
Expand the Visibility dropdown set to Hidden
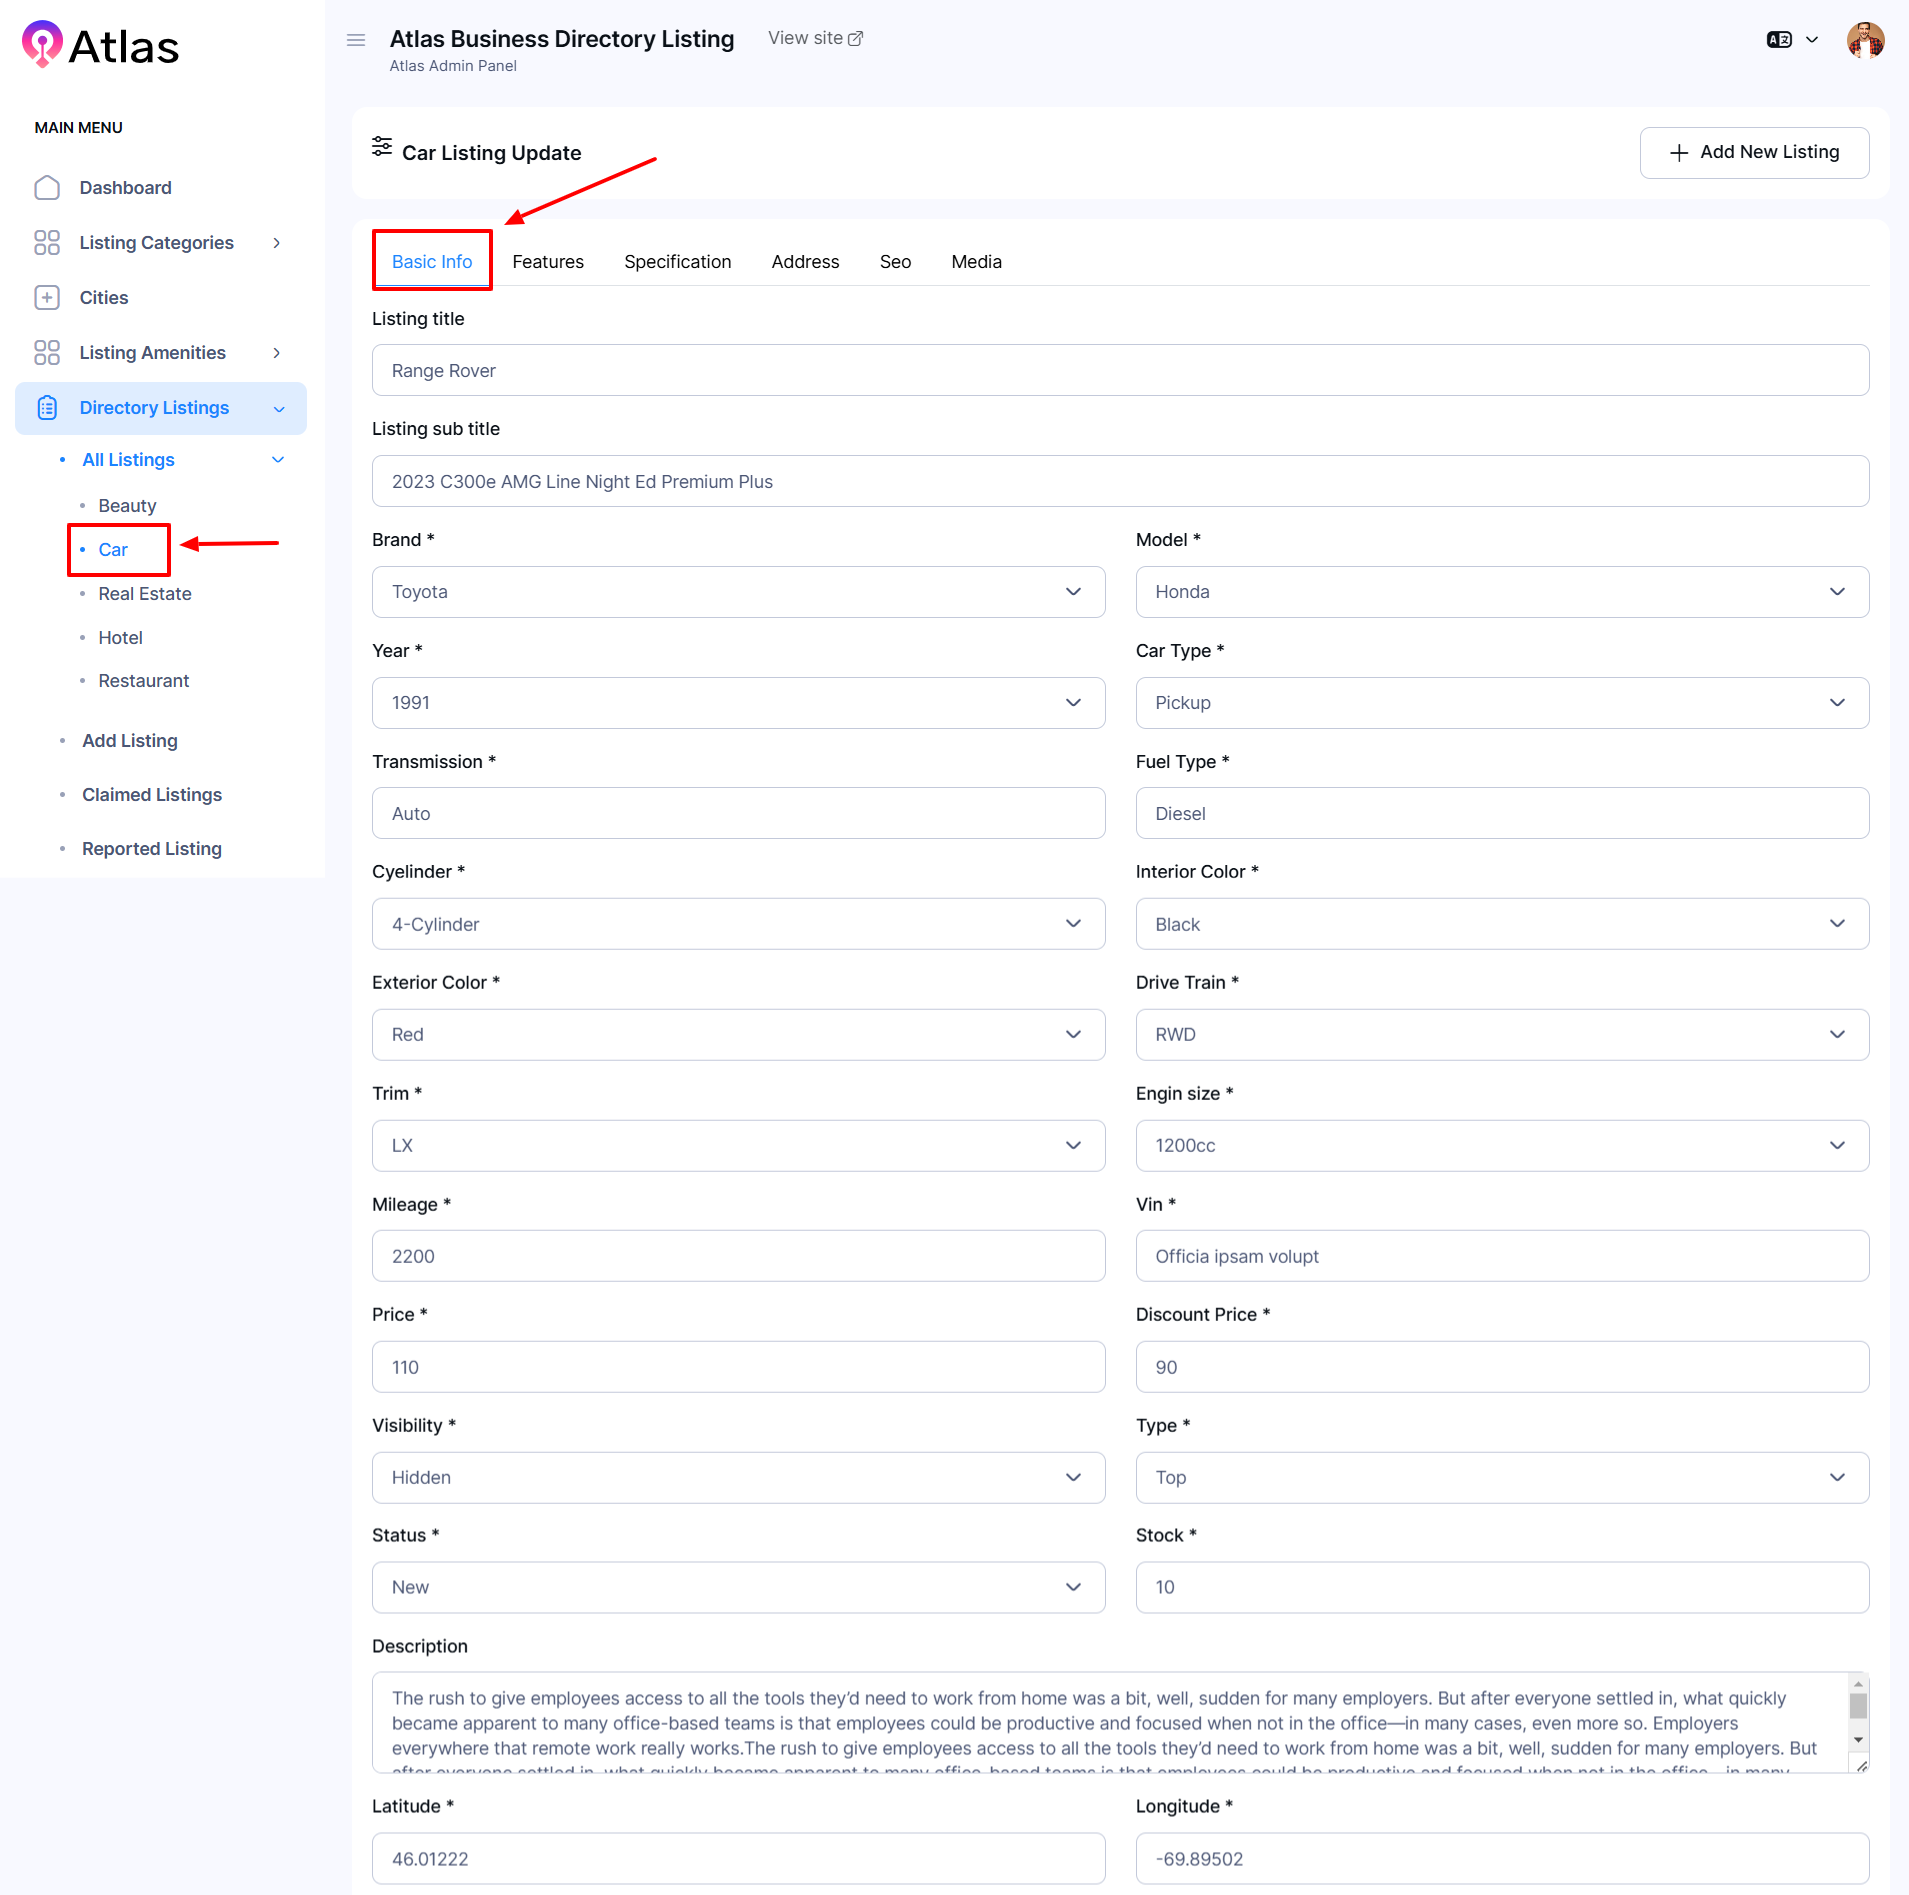tap(738, 1478)
